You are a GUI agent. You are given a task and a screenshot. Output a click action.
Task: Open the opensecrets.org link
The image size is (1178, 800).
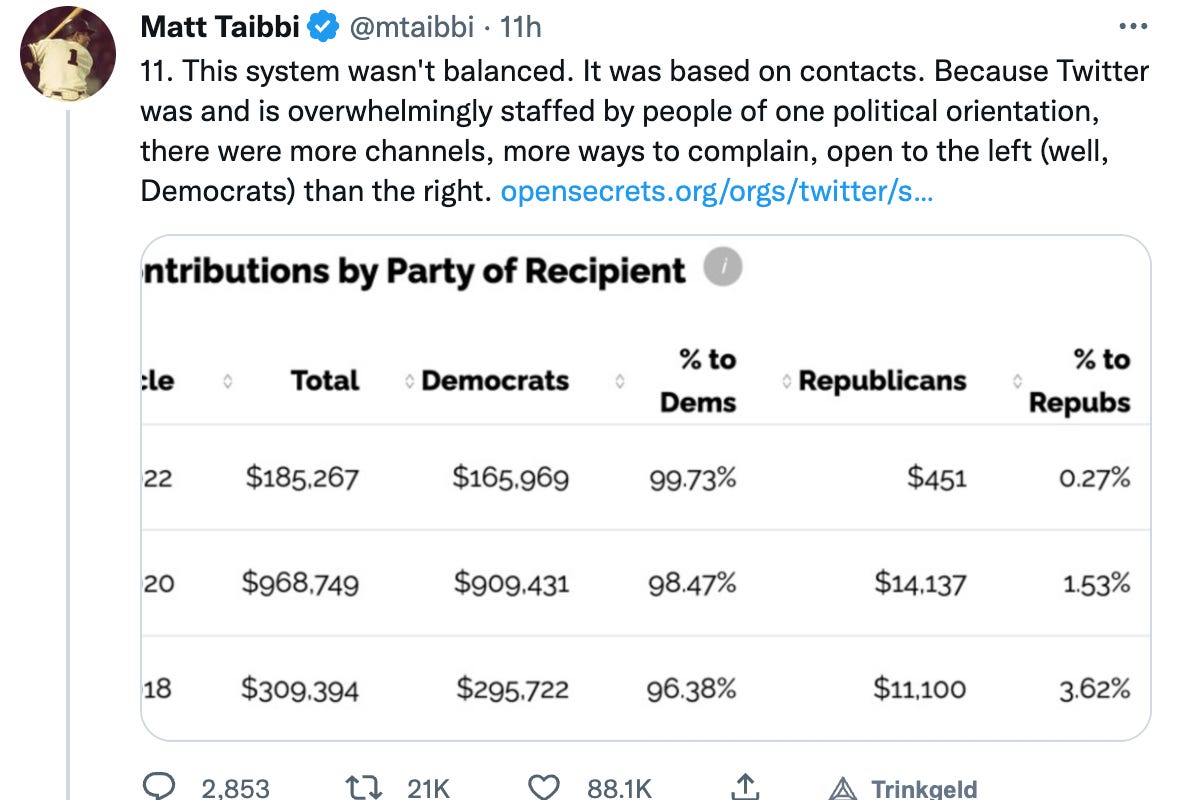coord(717,191)
